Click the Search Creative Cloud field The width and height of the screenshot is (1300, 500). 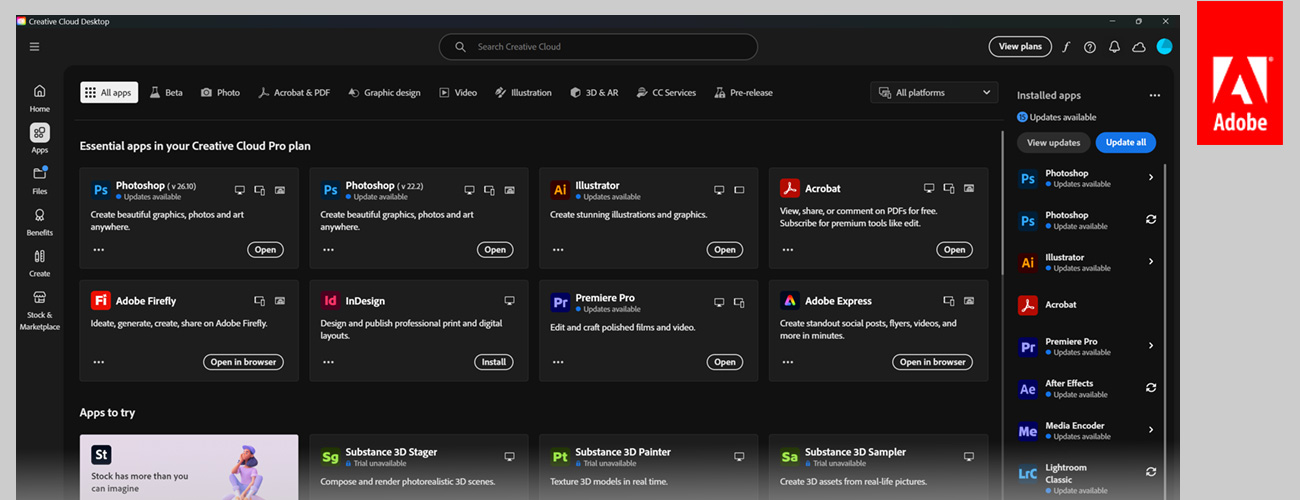[x=598, y=47]
